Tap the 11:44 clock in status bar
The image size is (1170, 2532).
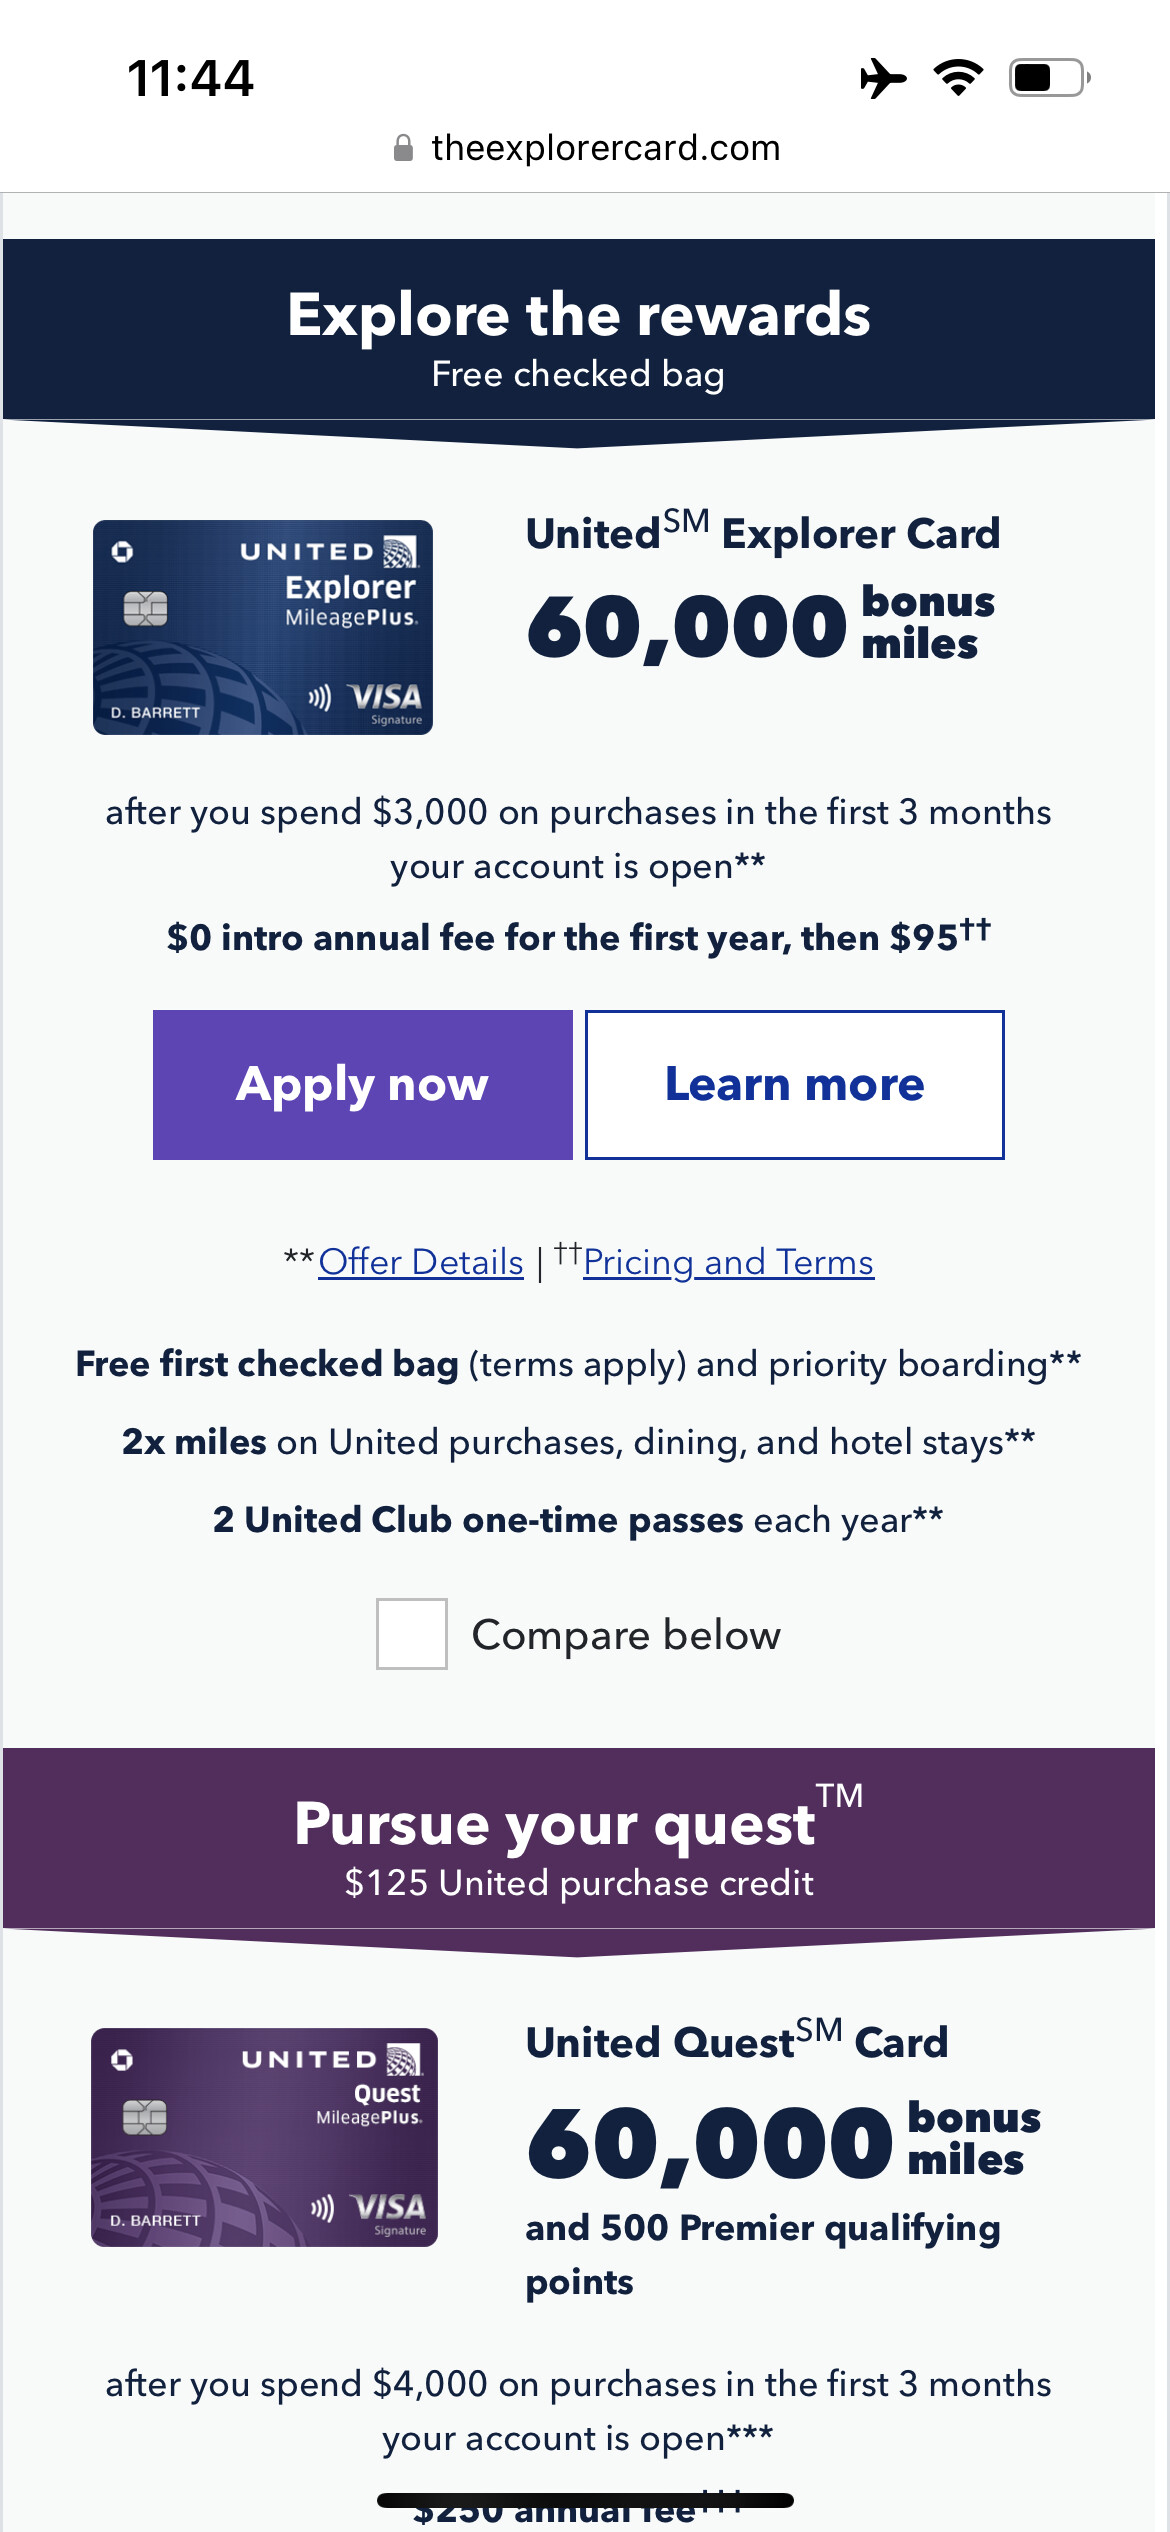[190, 78]
